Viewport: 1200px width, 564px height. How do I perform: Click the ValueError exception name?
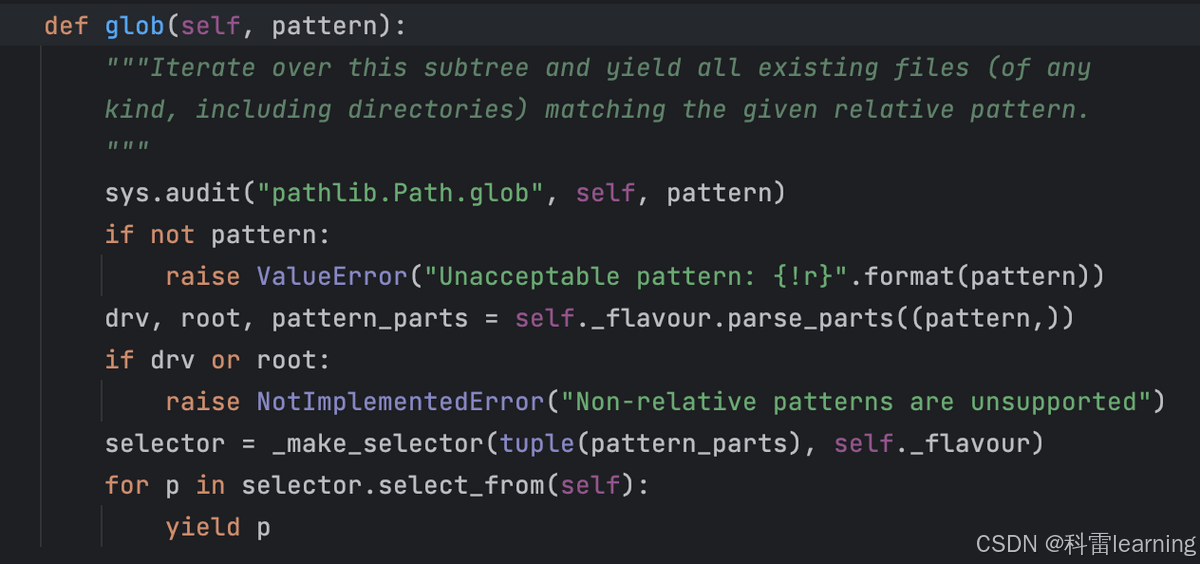click(x=333, y=276)
